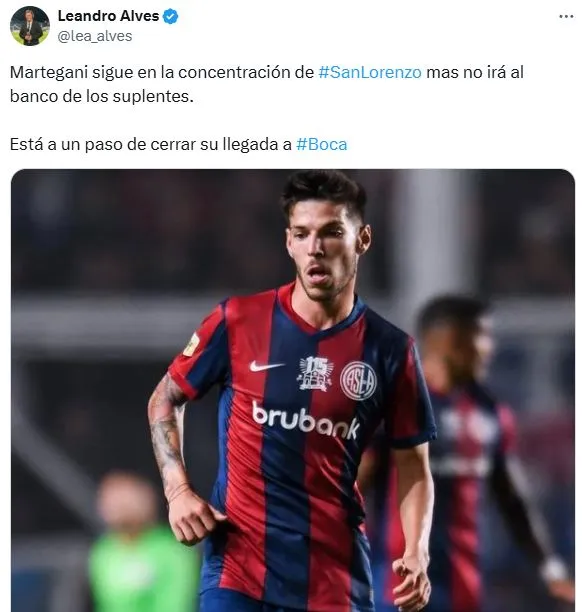588x612 pixels.
Task: Click the Leandro Alves display name
Action: 108,16
